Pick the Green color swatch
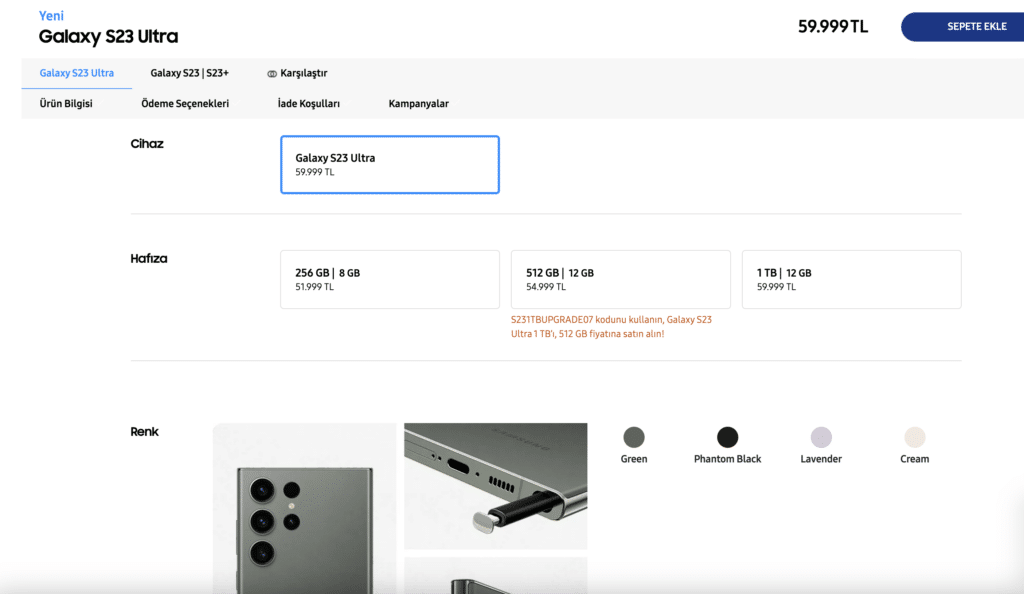The height and width of the screenshot is (594, 1024). [633, 437]
